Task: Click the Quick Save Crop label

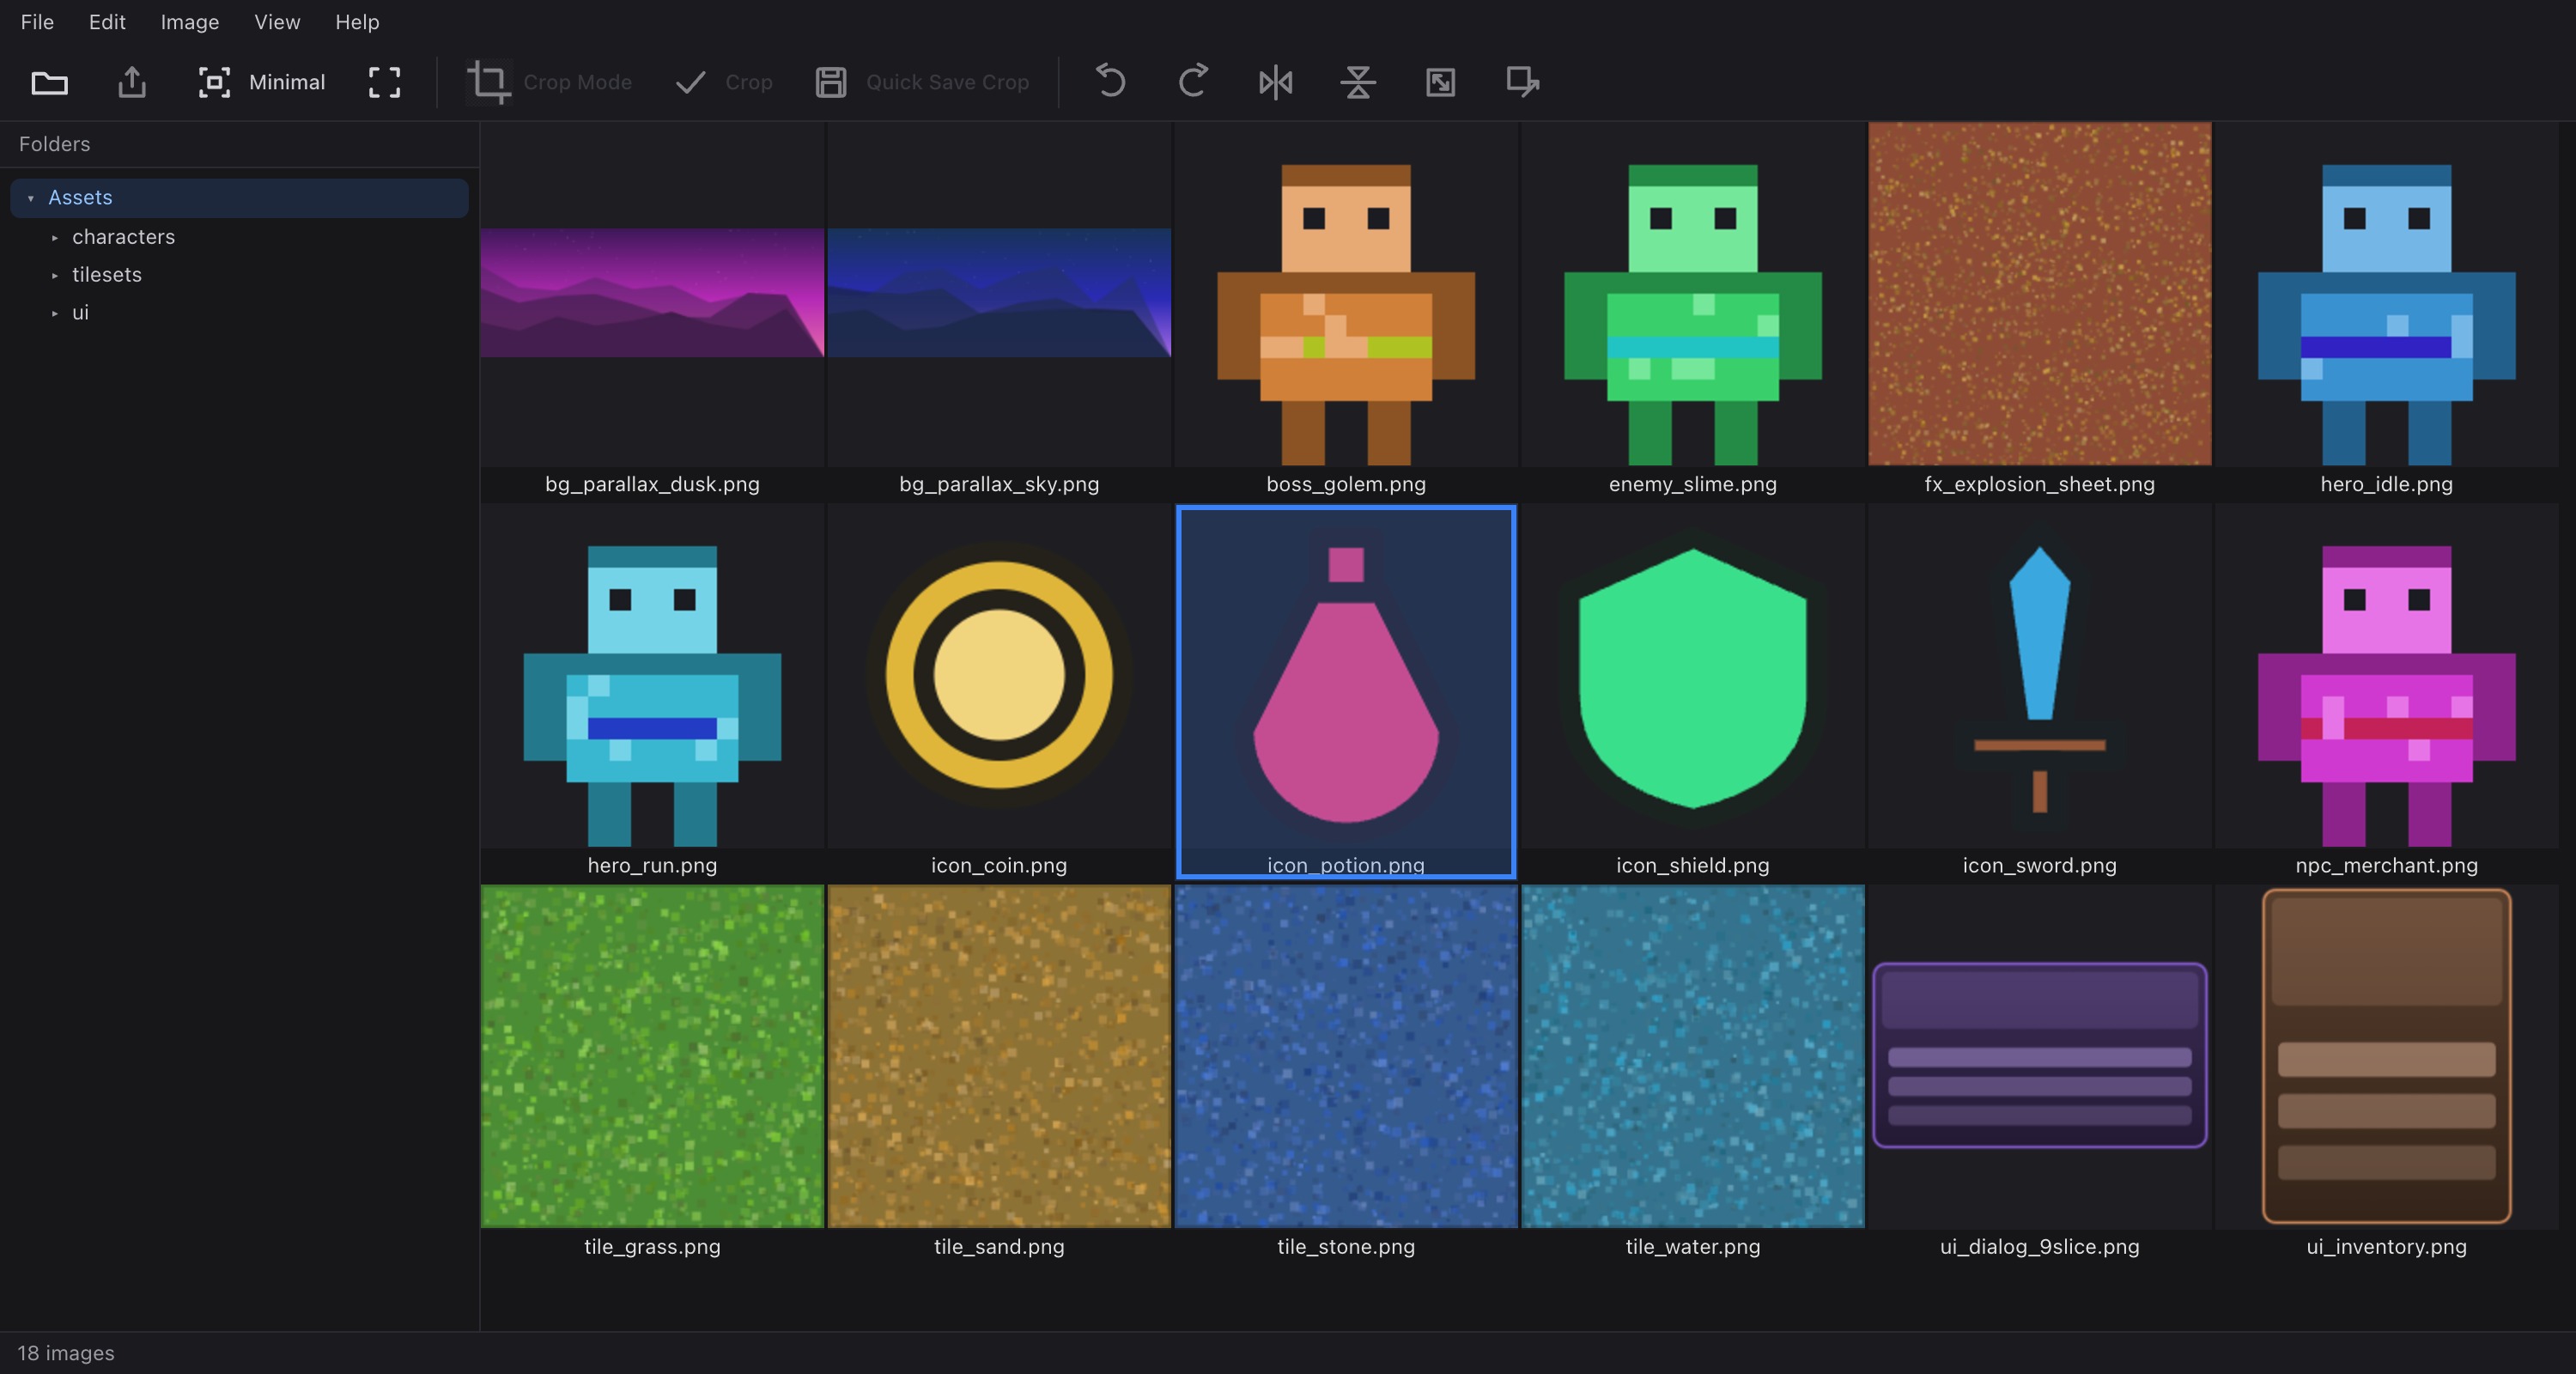Action: pos(947,82)
